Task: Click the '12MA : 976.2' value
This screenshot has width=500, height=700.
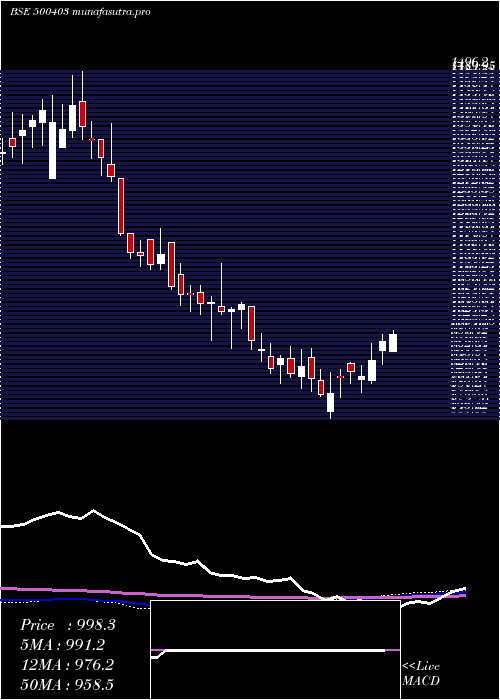Action: point(67,665)
